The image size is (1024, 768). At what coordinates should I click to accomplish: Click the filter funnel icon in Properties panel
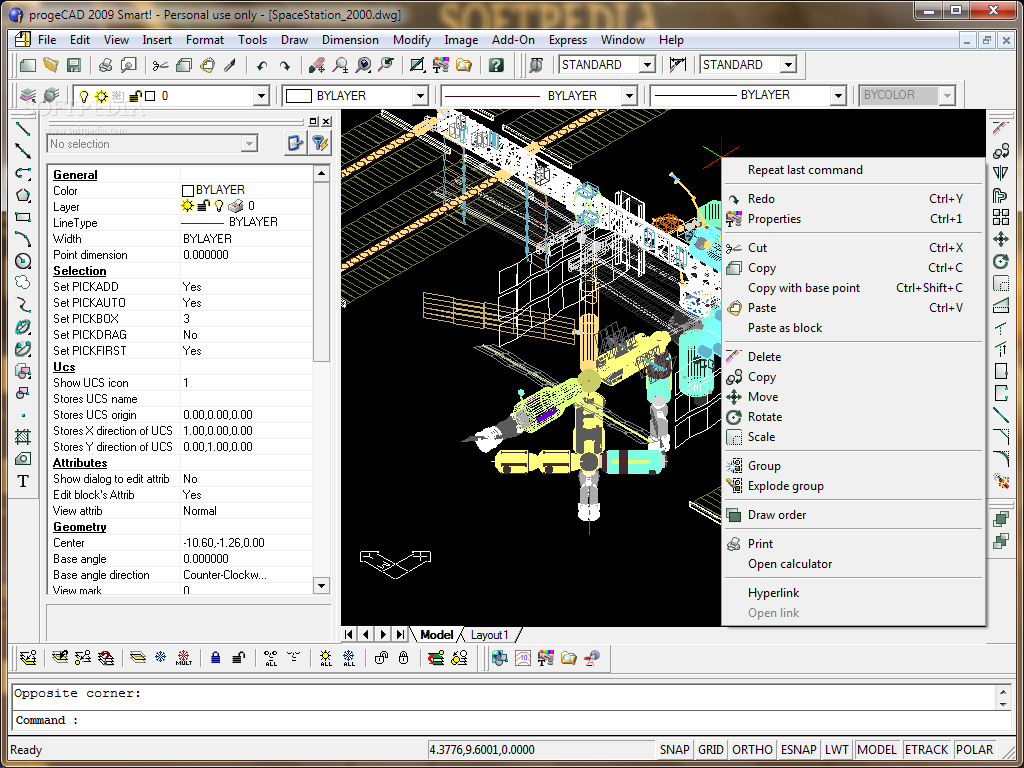pyautogui.click(x=319, y=143)
